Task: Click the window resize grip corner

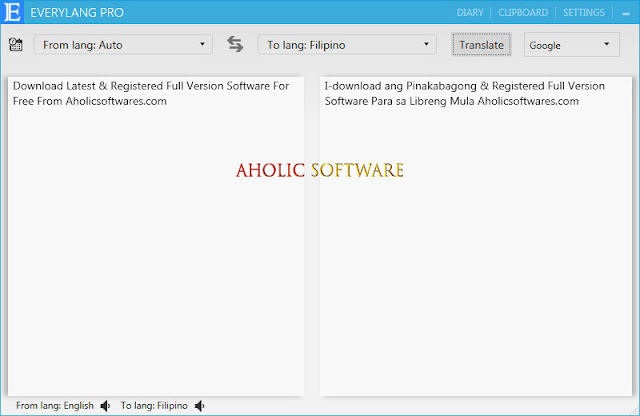Action: click(636, 412)
